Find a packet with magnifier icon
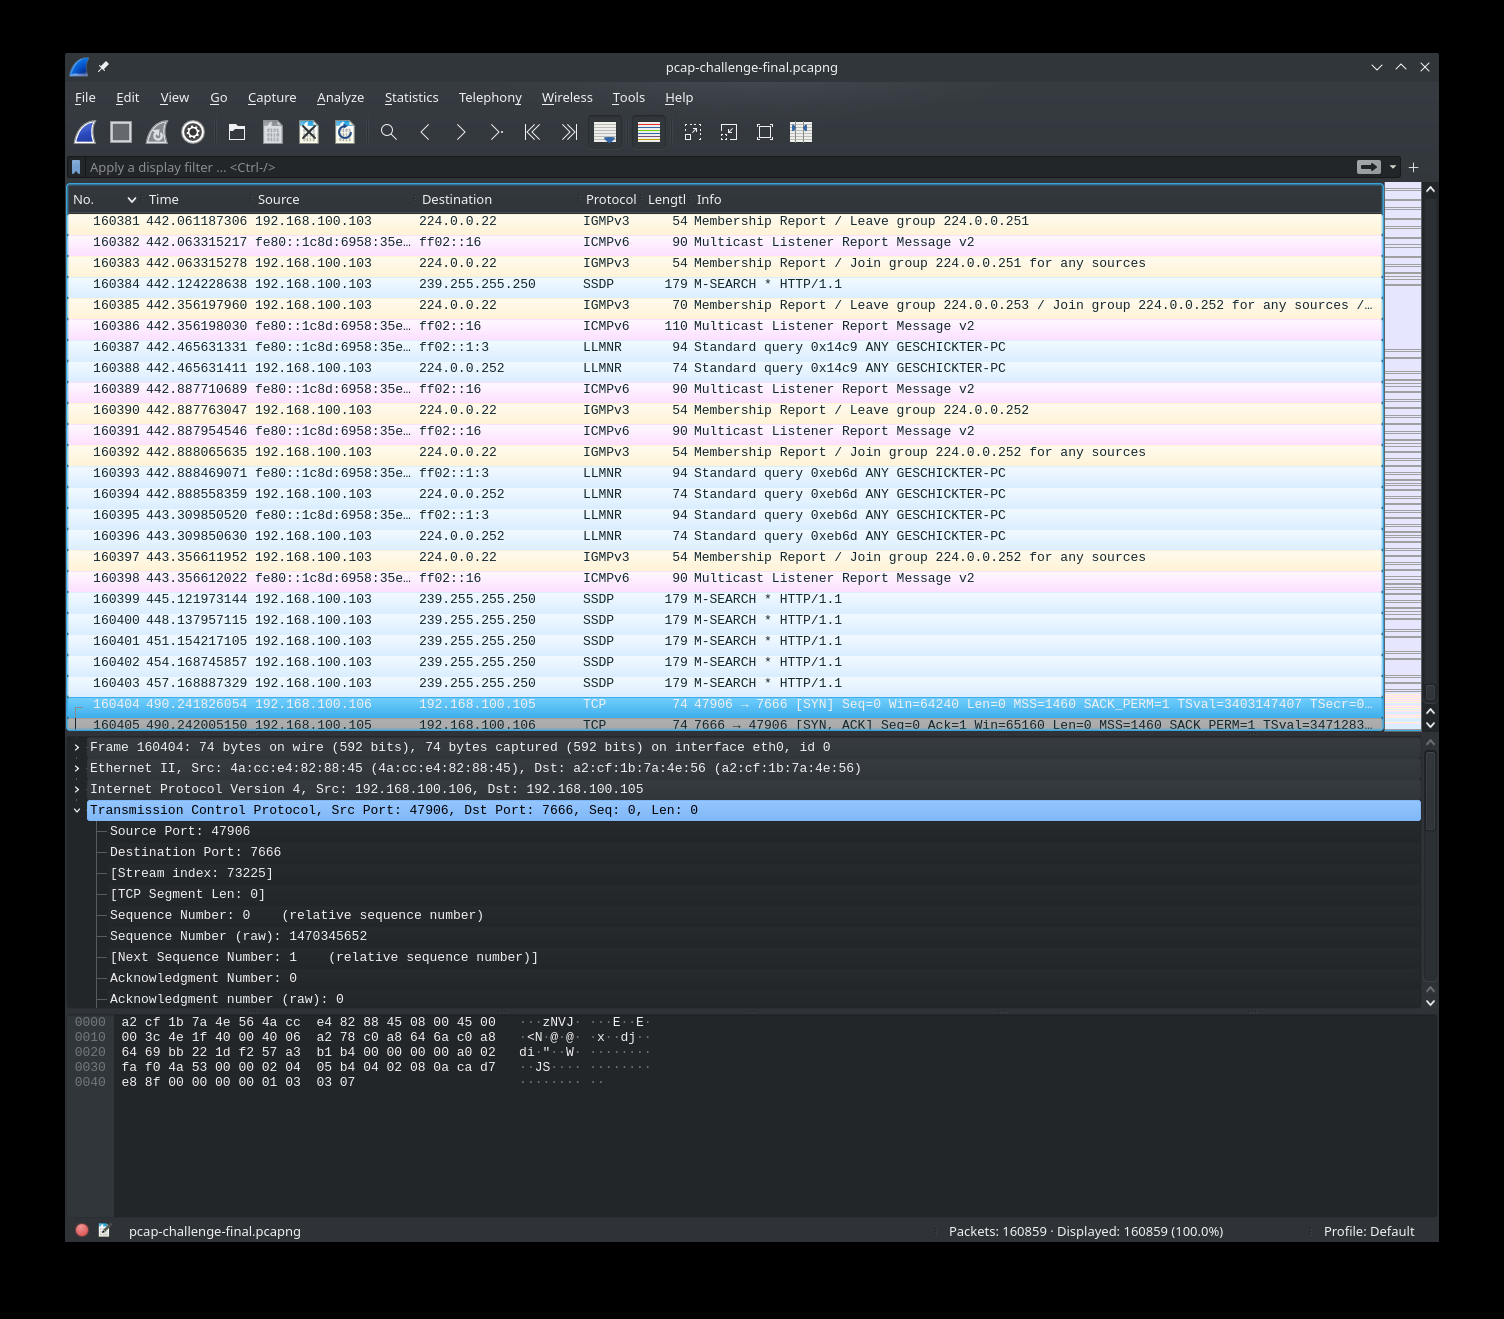Viewport: 1504px width, 1319px height. tap(389, 132)
